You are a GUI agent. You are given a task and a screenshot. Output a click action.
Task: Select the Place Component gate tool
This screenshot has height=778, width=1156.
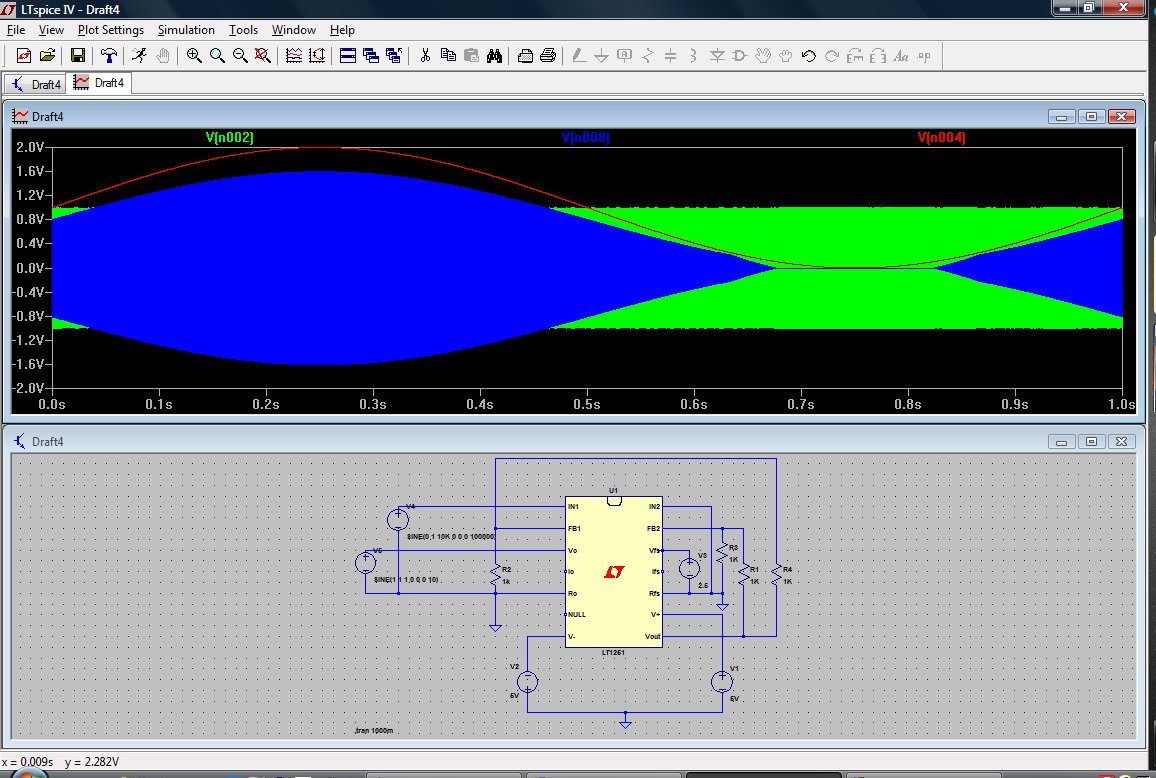(x=739, y=56)
